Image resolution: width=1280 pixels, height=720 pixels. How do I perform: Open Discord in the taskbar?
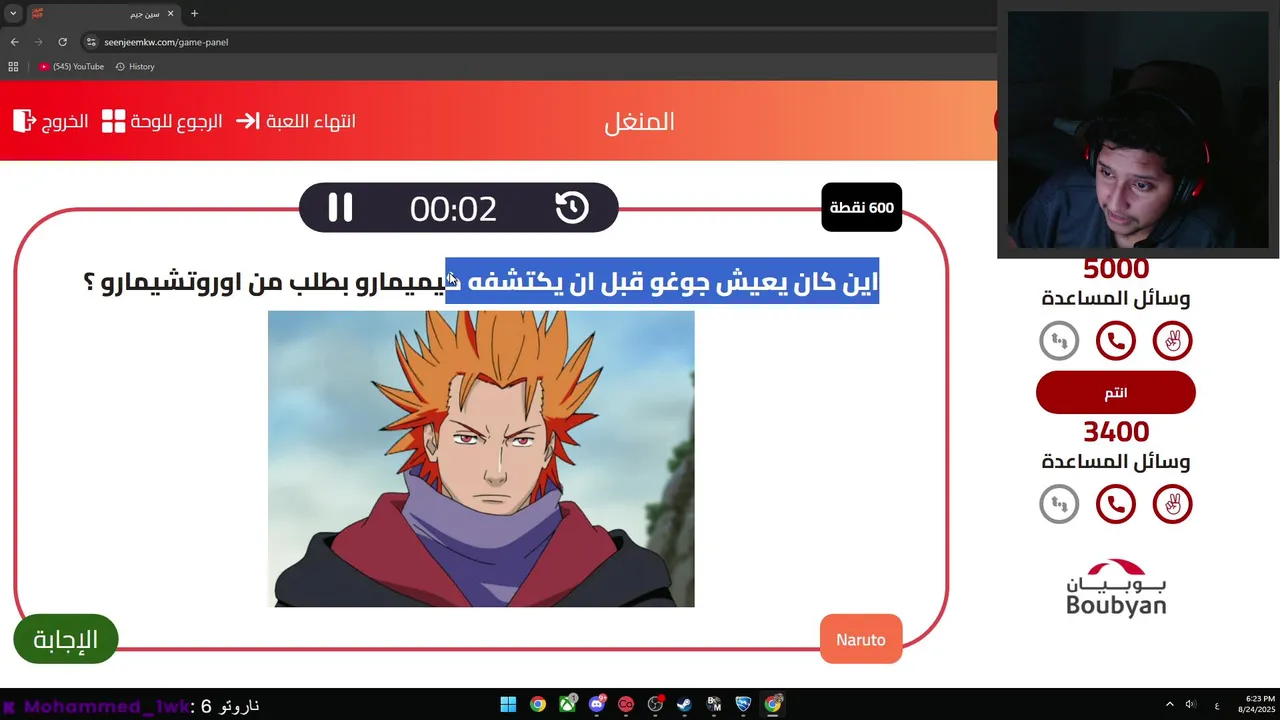pos(597,704)
